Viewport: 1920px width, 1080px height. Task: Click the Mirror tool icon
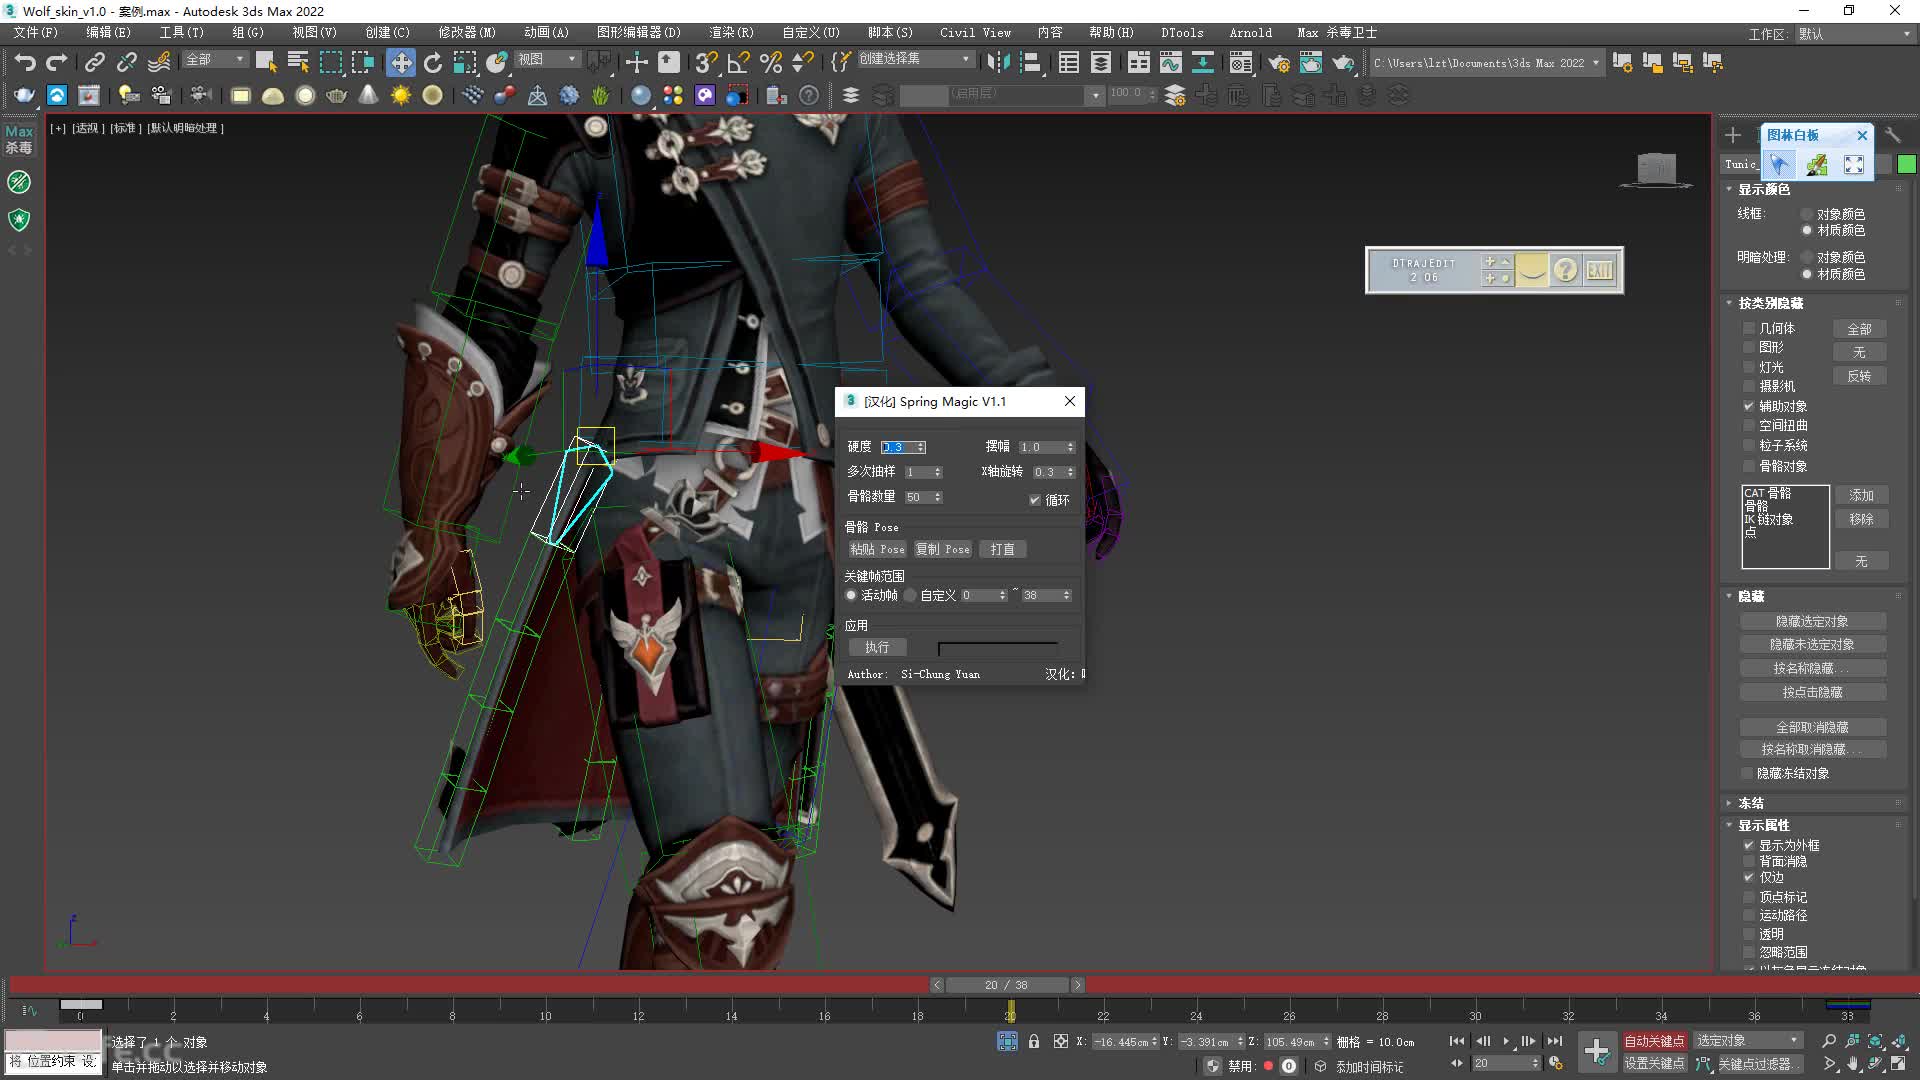pyautogui.click(x=998, y=63)
